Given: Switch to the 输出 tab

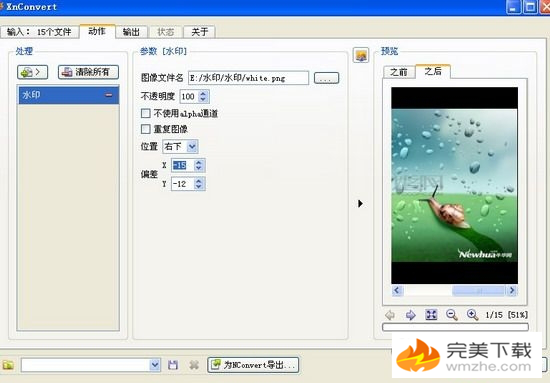Looking at the screenshot, I should tap(132, 32).
